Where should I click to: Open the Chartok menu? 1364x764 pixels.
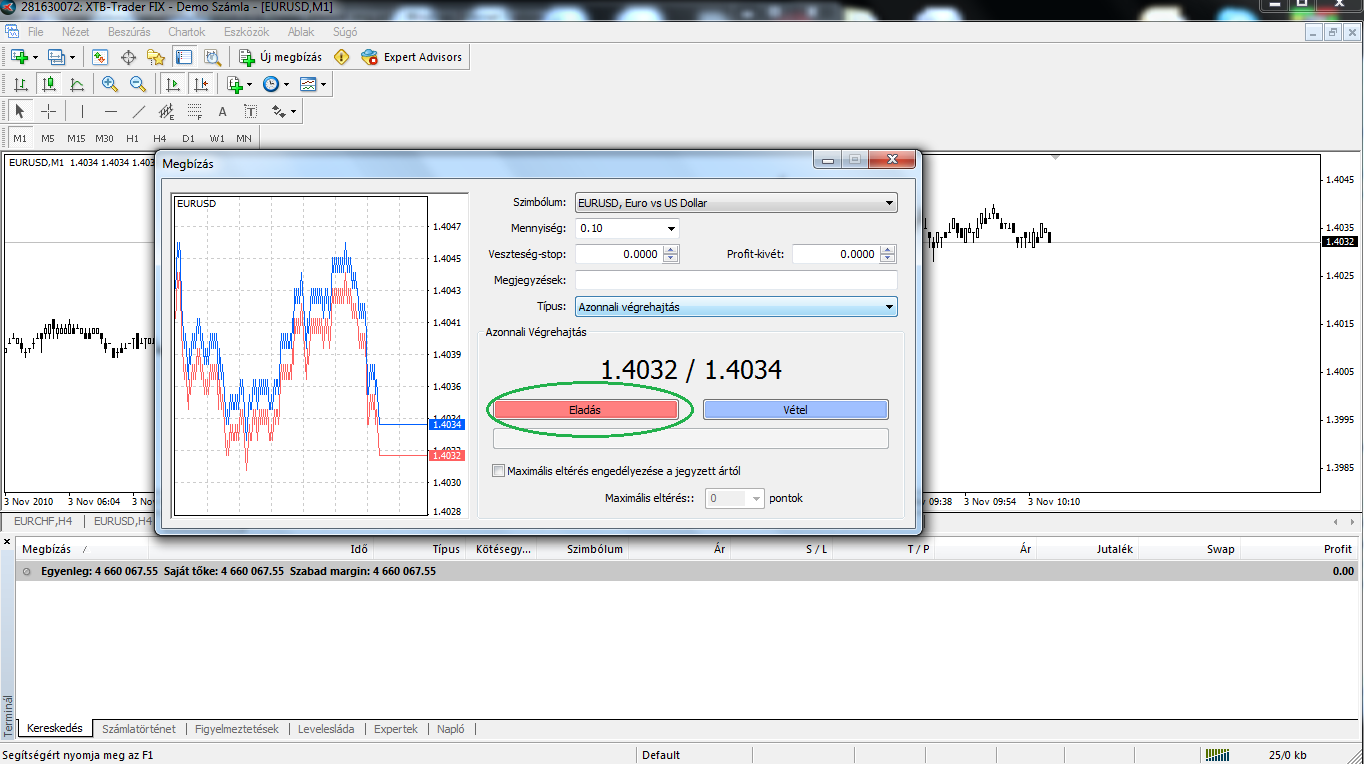click(186, 32)
